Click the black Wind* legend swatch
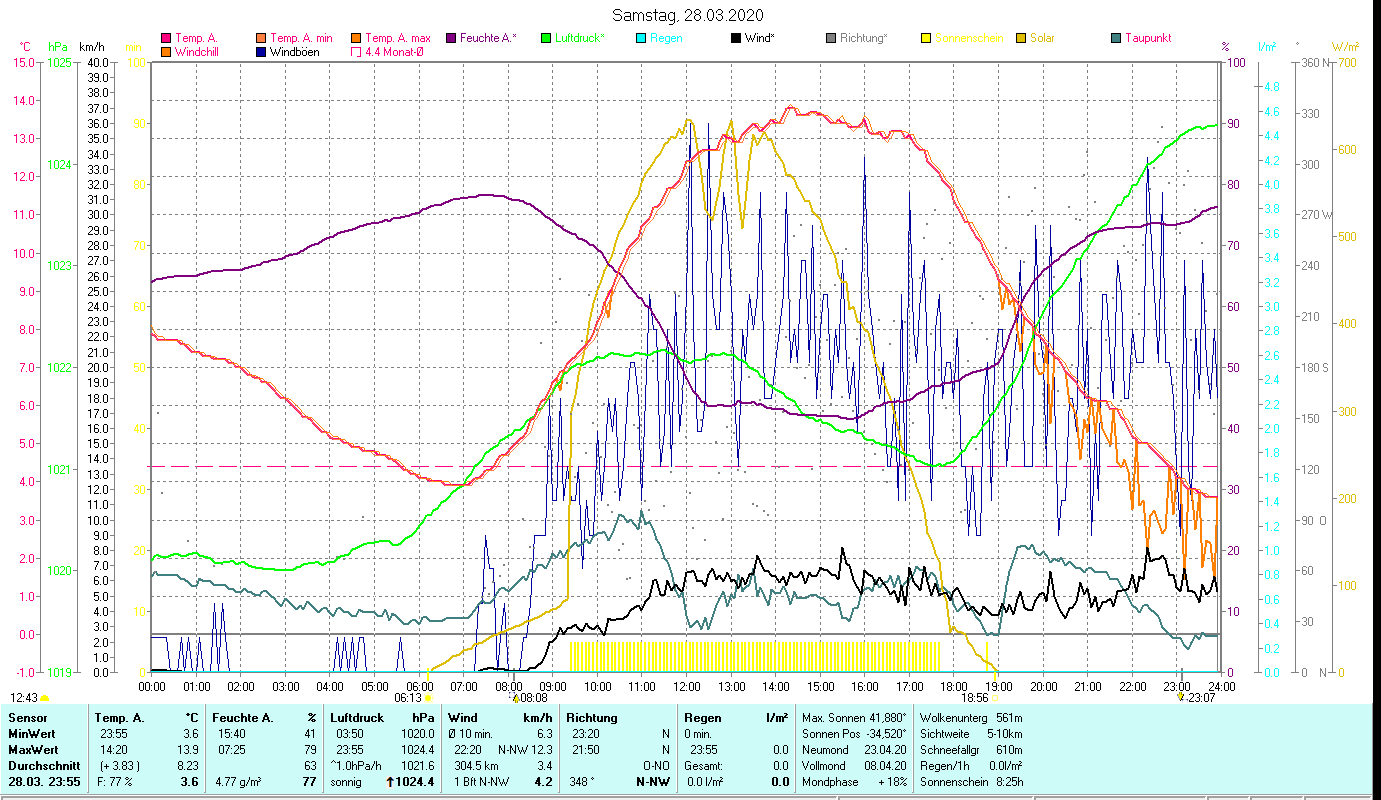 [x=736, y=39]
